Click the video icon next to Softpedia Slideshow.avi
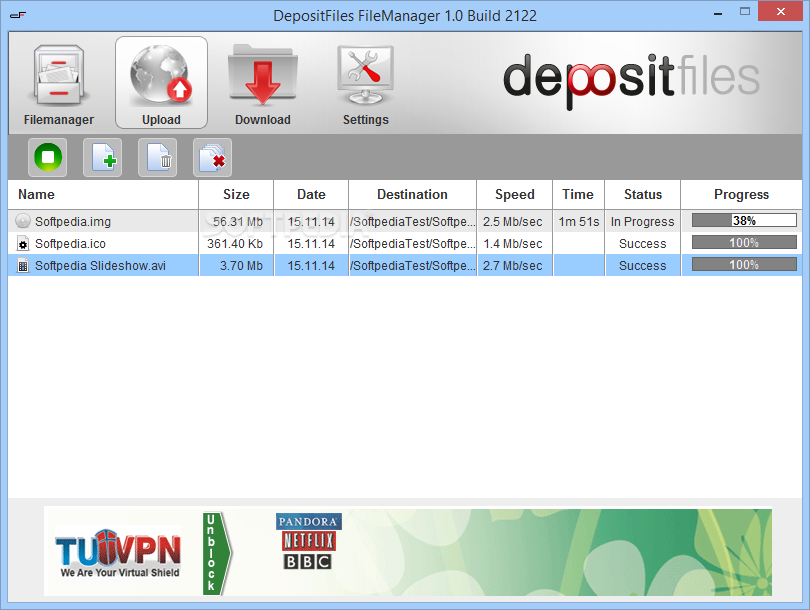 click(23, 265)
